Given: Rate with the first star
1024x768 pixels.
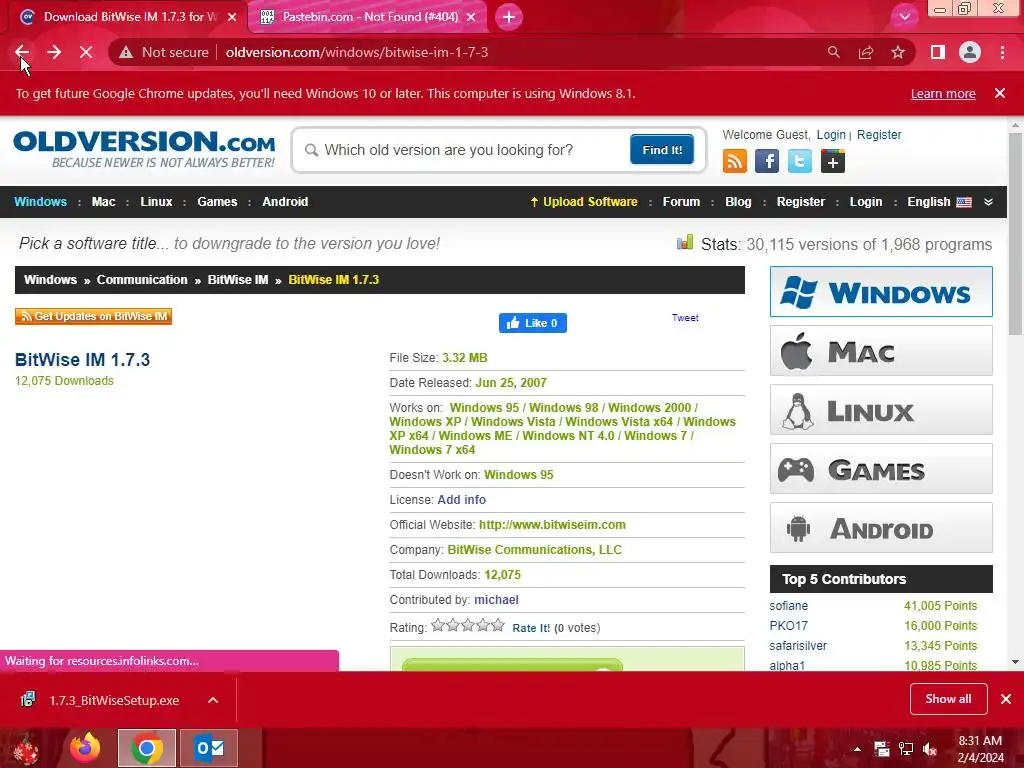Looking at the screenshot, I should pos(438,626).
